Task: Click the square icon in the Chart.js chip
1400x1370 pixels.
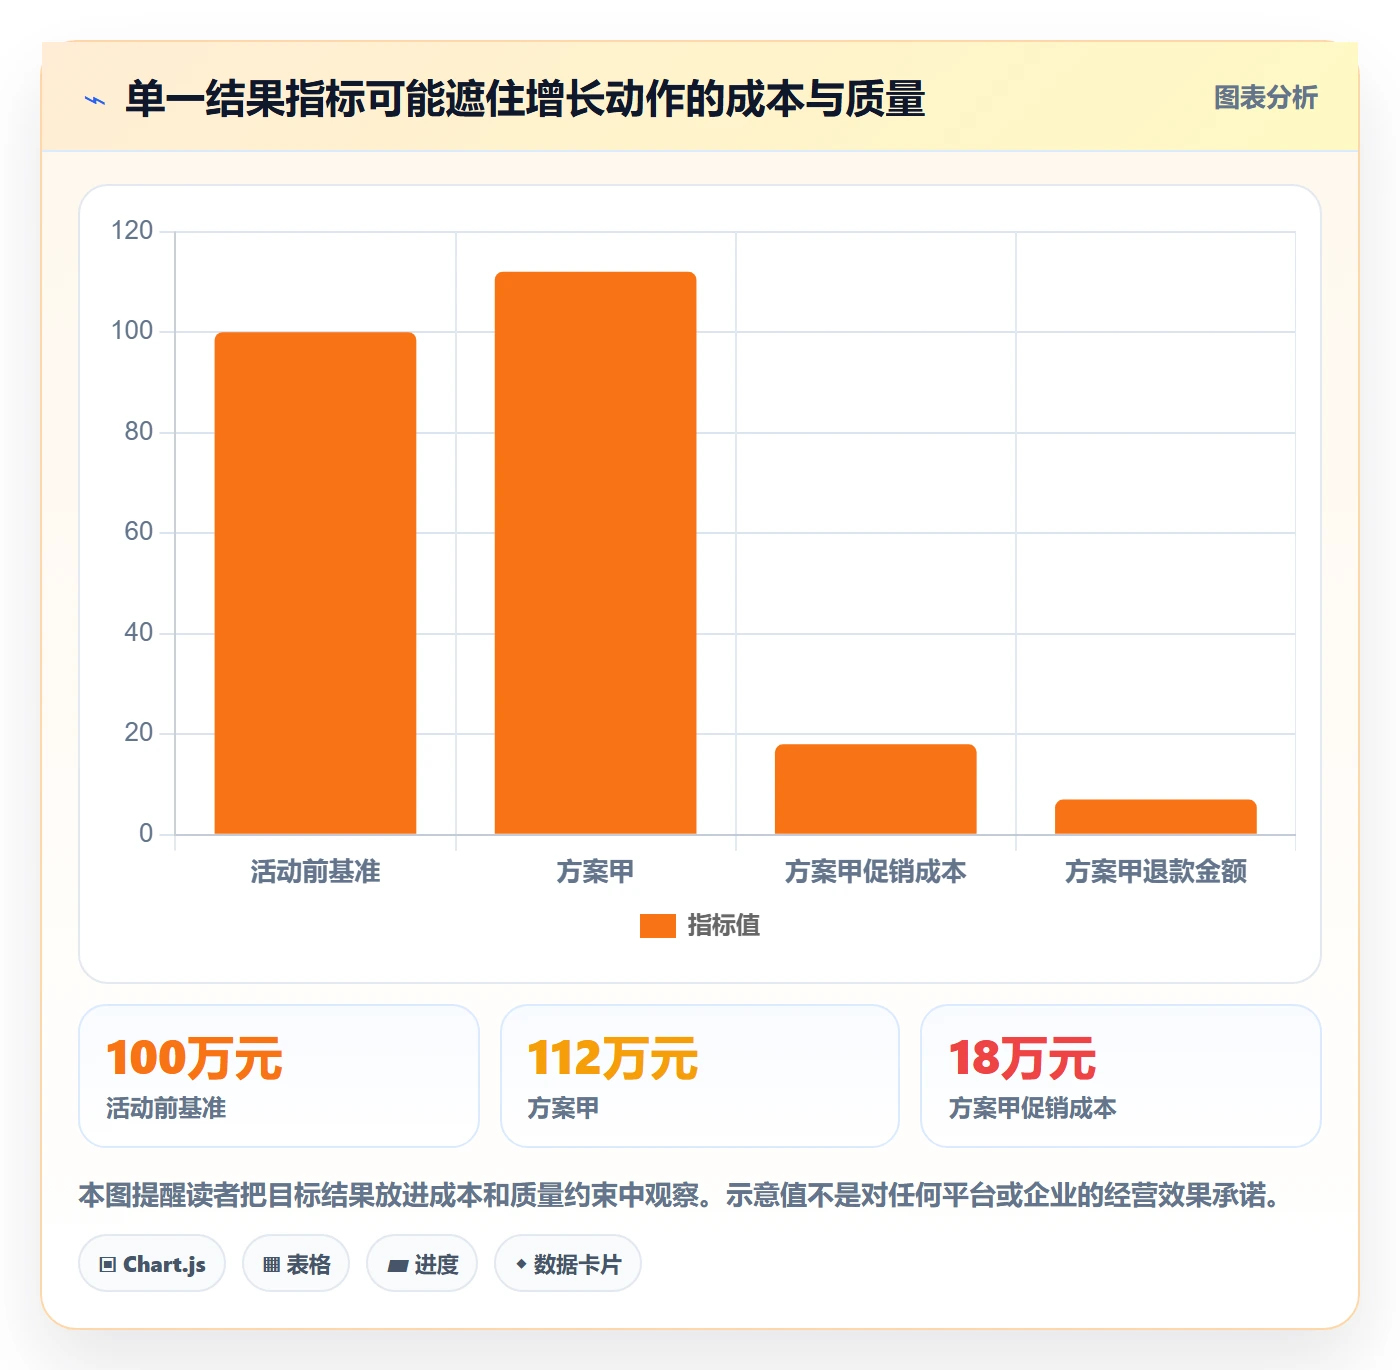Action: pyautogui.click(x=108, y=1265)
